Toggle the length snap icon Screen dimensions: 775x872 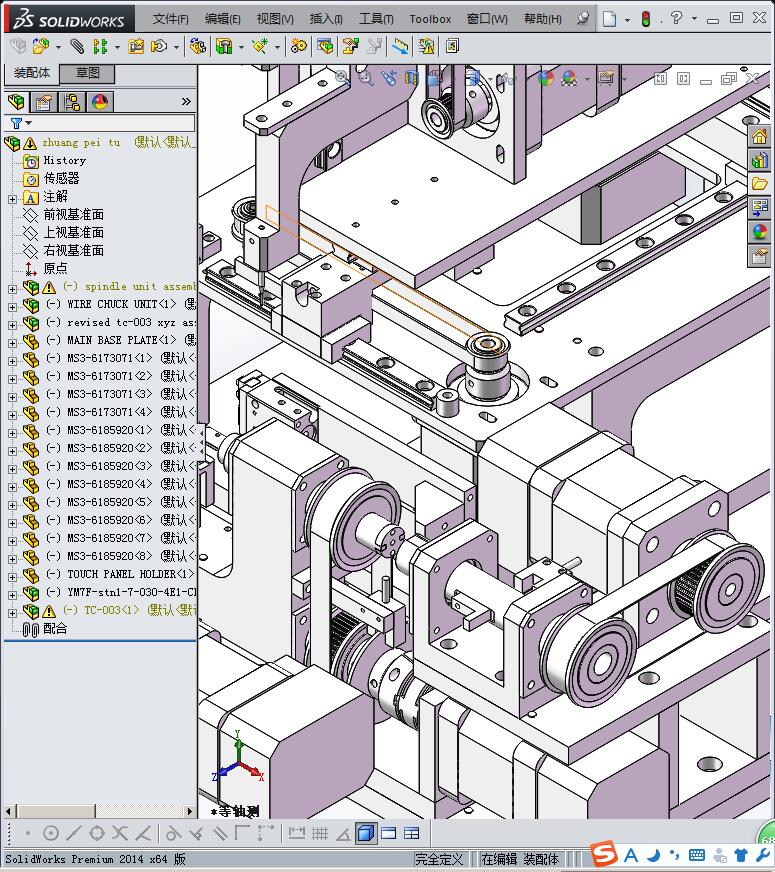click(296, 833)
